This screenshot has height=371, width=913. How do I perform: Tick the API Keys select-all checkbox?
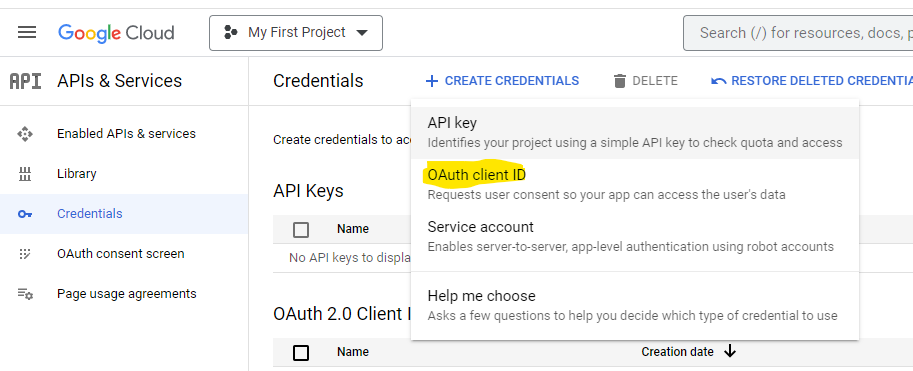pos(301,229)
